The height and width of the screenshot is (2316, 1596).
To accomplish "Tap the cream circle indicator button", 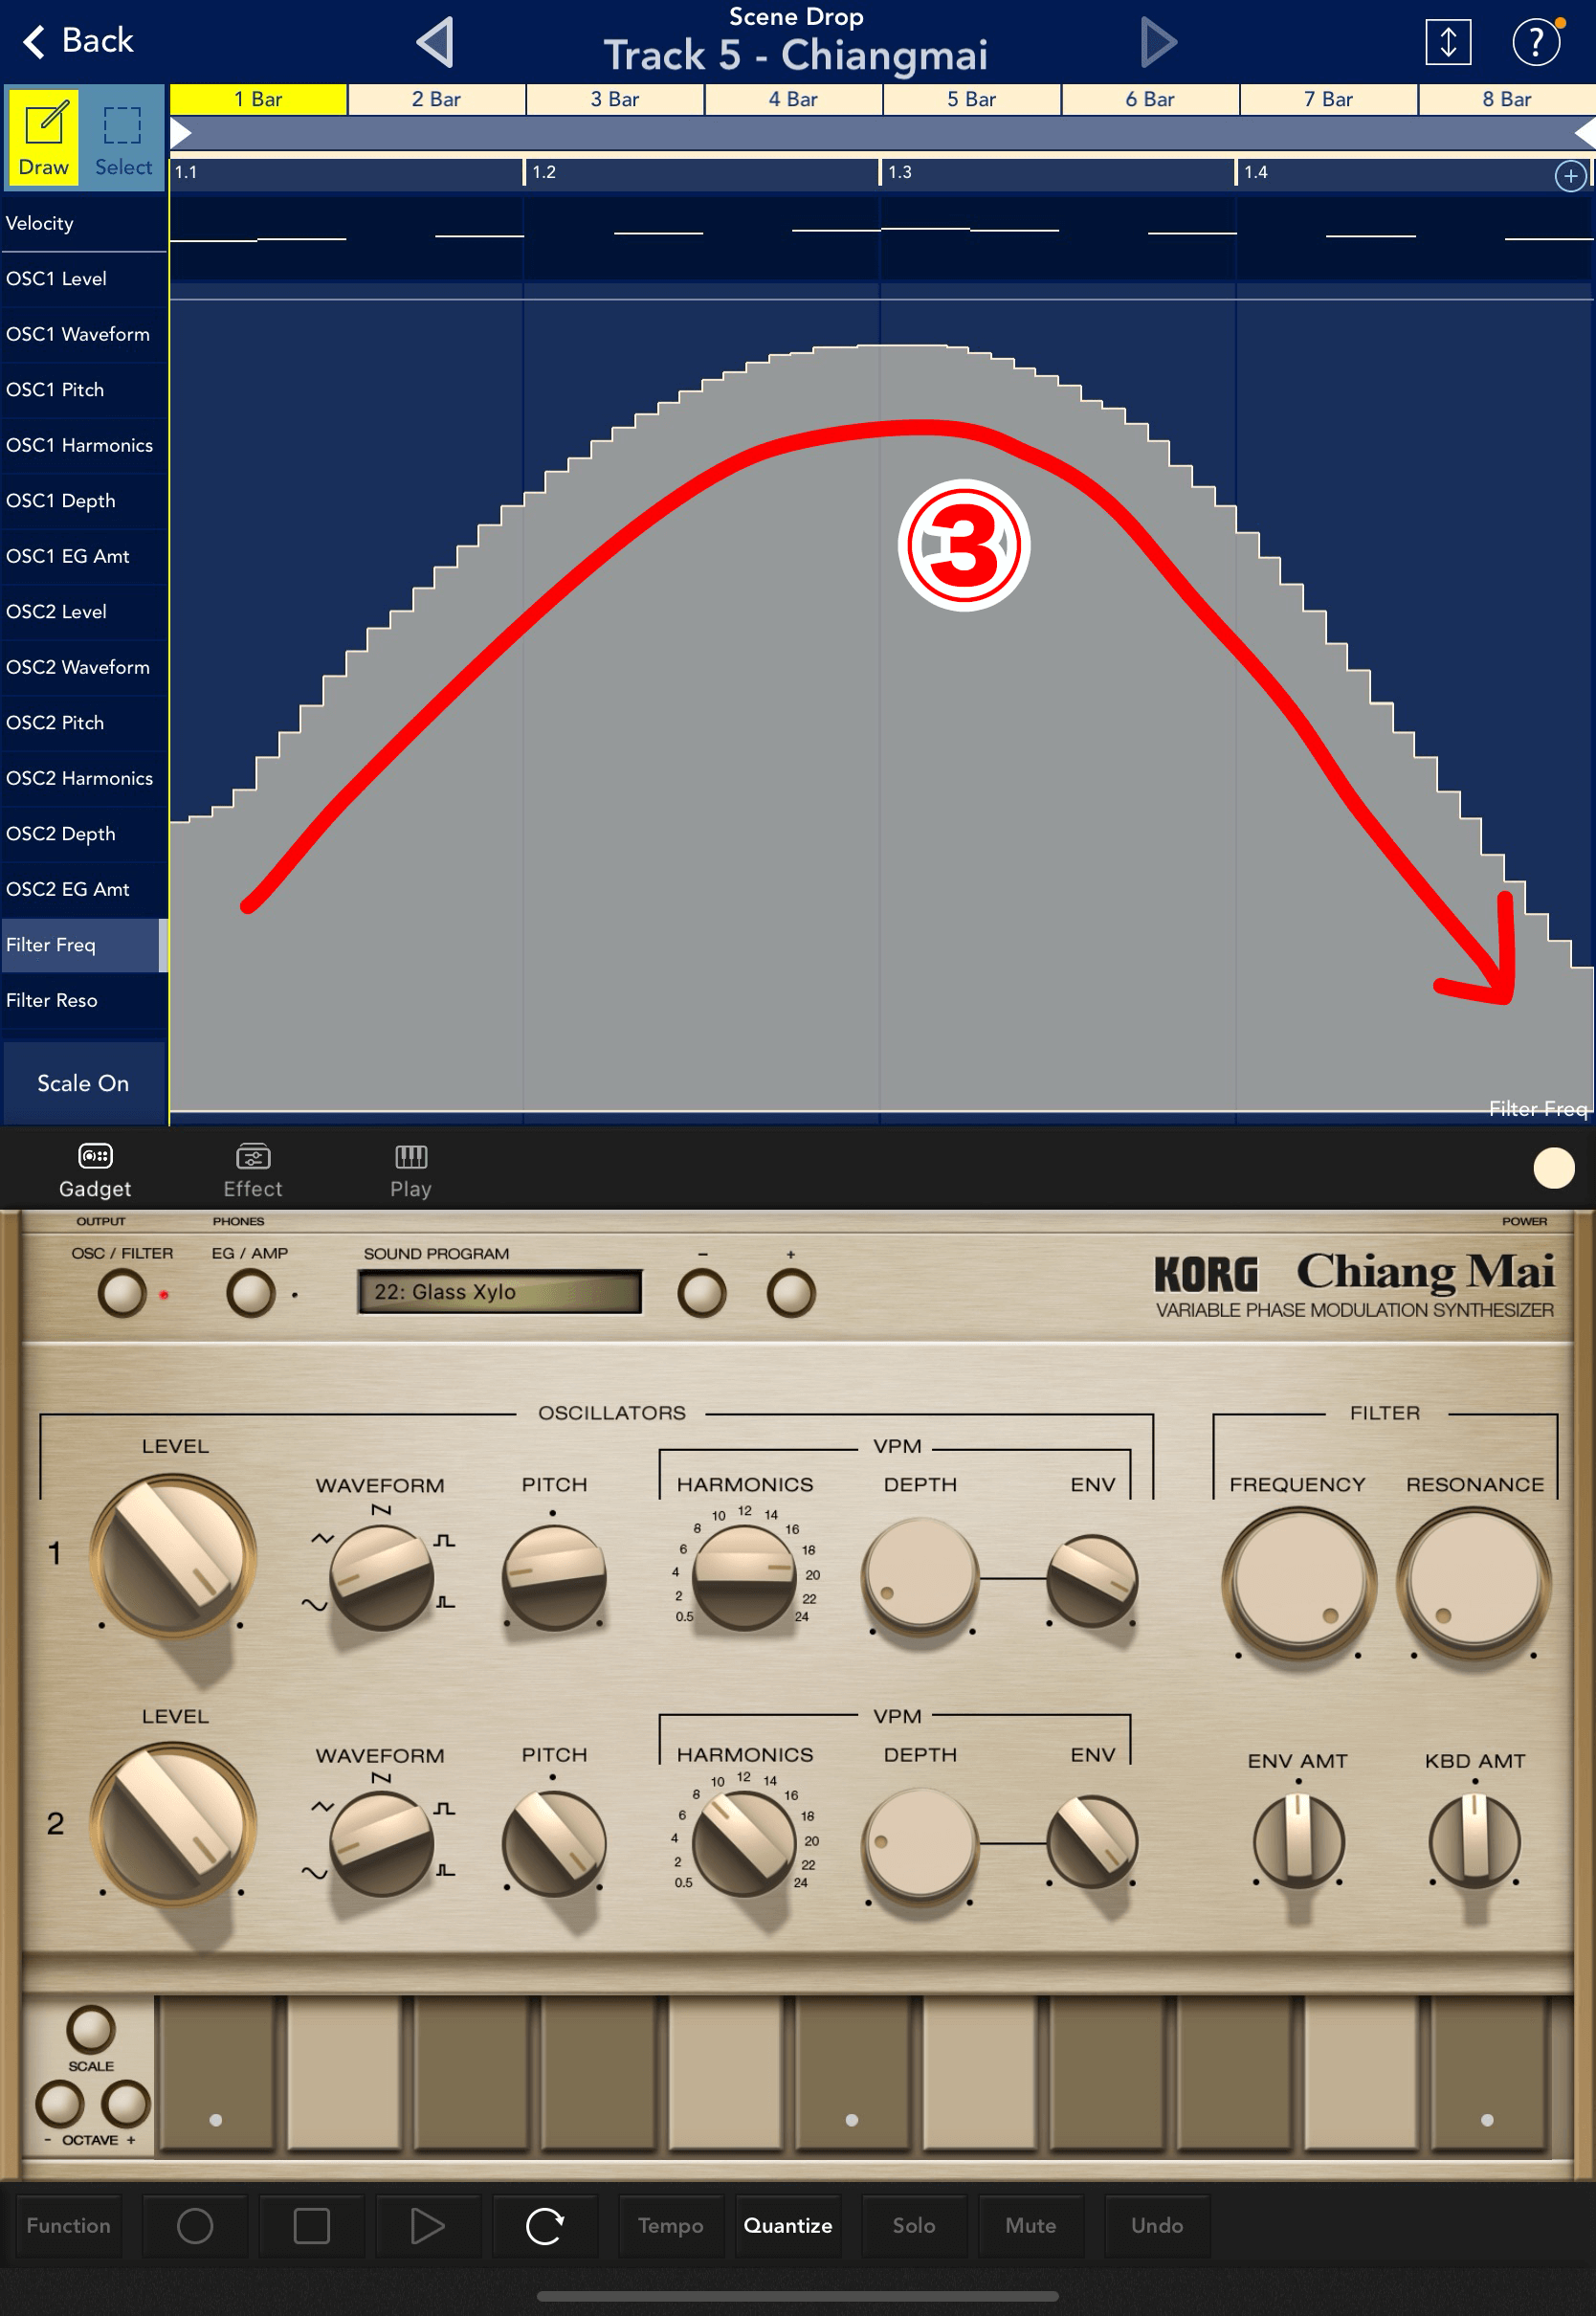I will [1553, 1168].
